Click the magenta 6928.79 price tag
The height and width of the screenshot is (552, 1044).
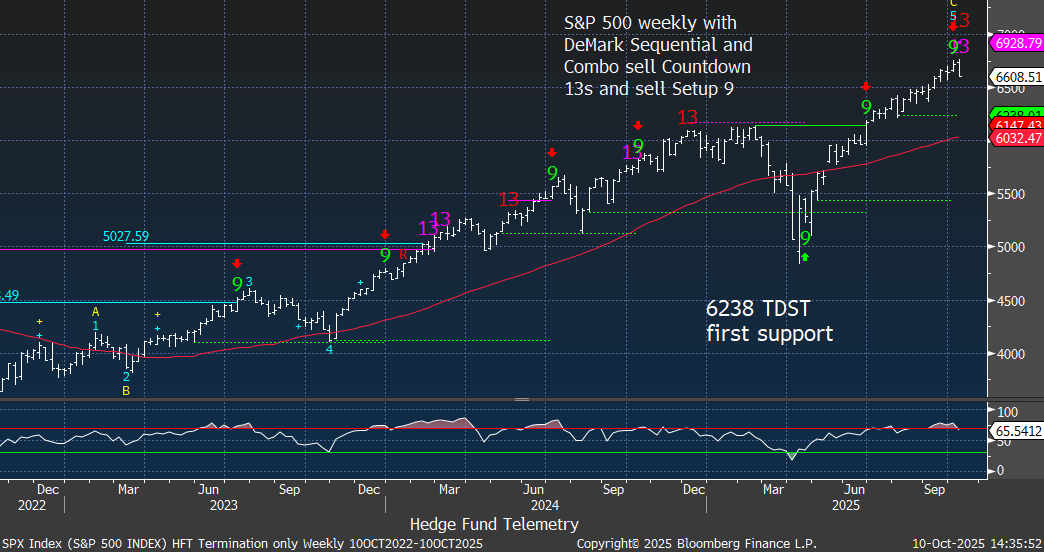pyautogui.click(x=1017, y=44)
